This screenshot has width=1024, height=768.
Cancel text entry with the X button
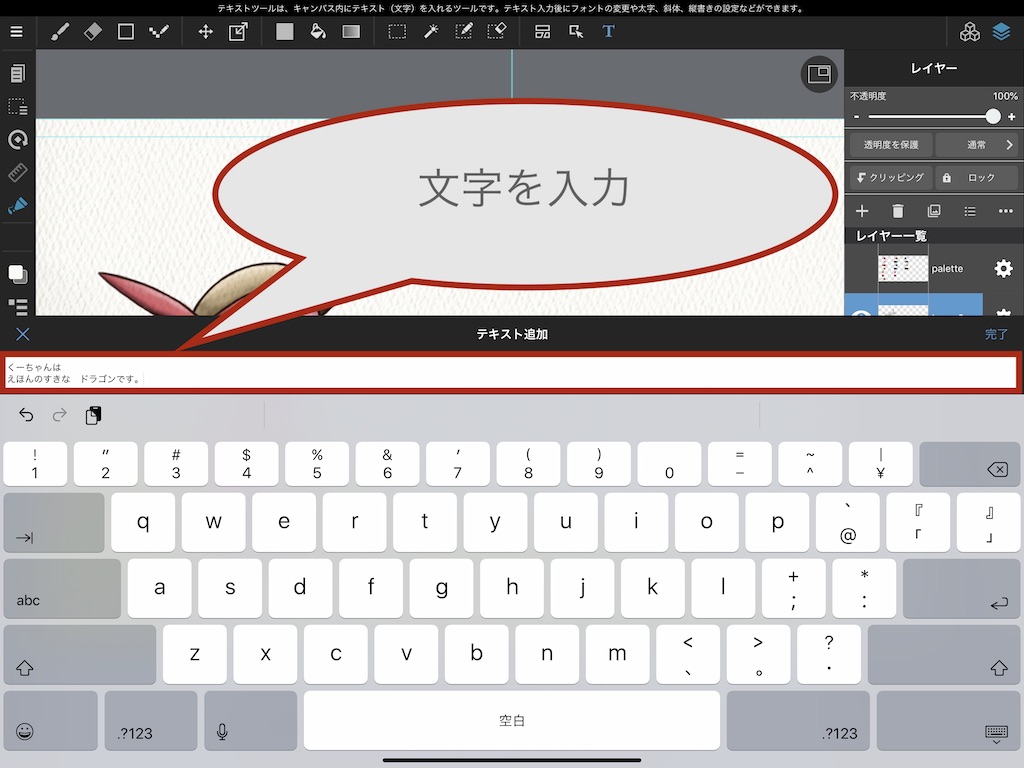[23, 335]
